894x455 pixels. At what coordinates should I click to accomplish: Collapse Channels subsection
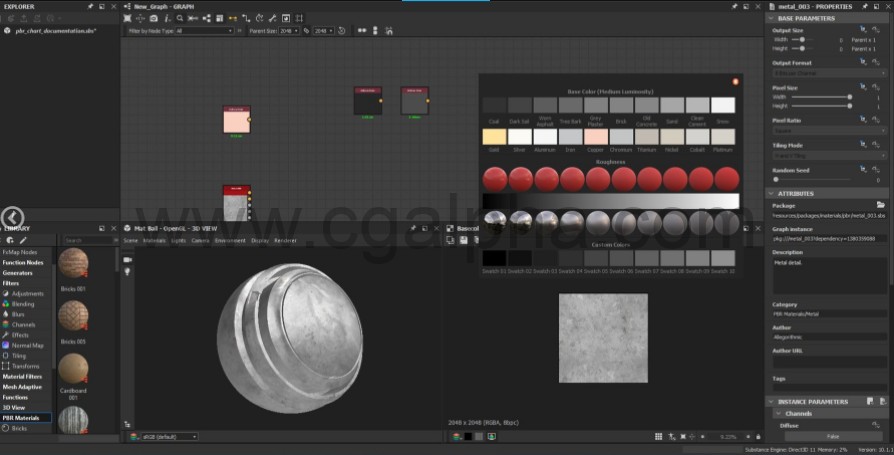(778, 413)
